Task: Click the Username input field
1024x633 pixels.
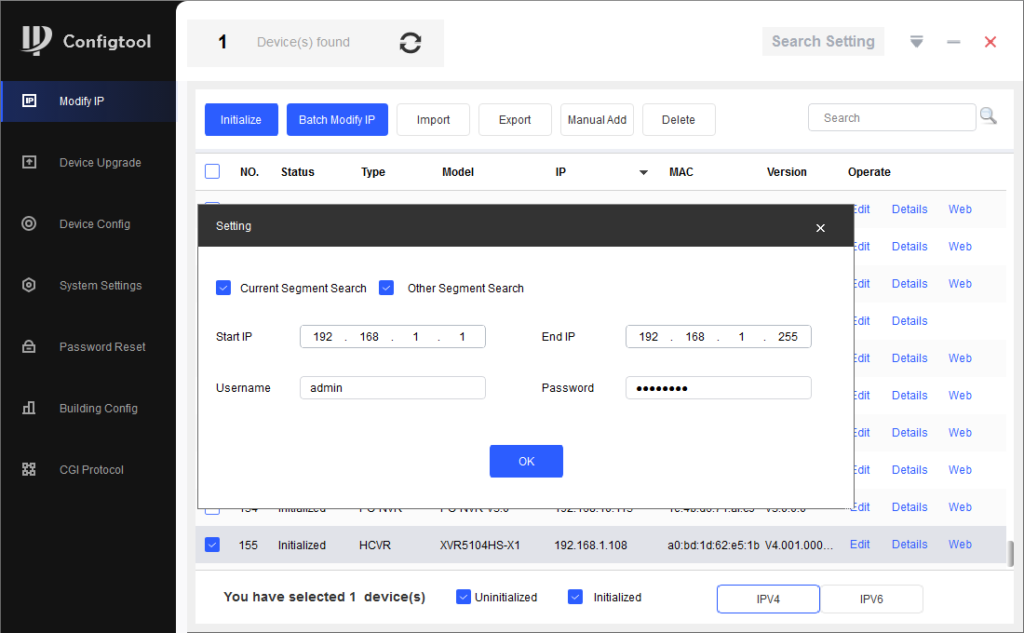Action: [x=392, y=388]
